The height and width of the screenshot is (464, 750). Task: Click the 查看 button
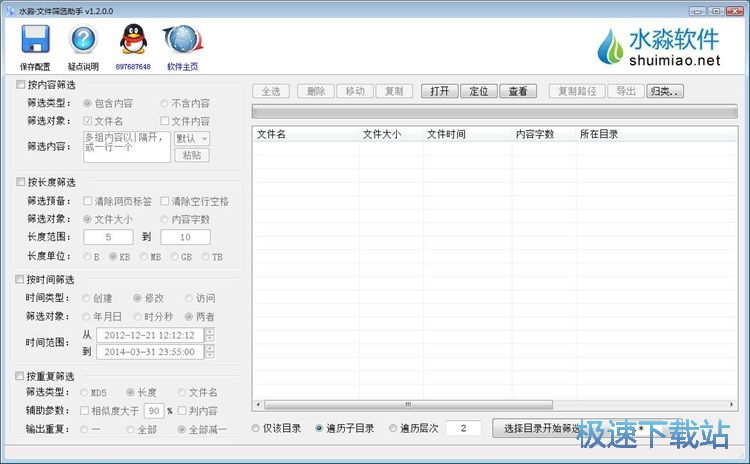click(518, 91)
